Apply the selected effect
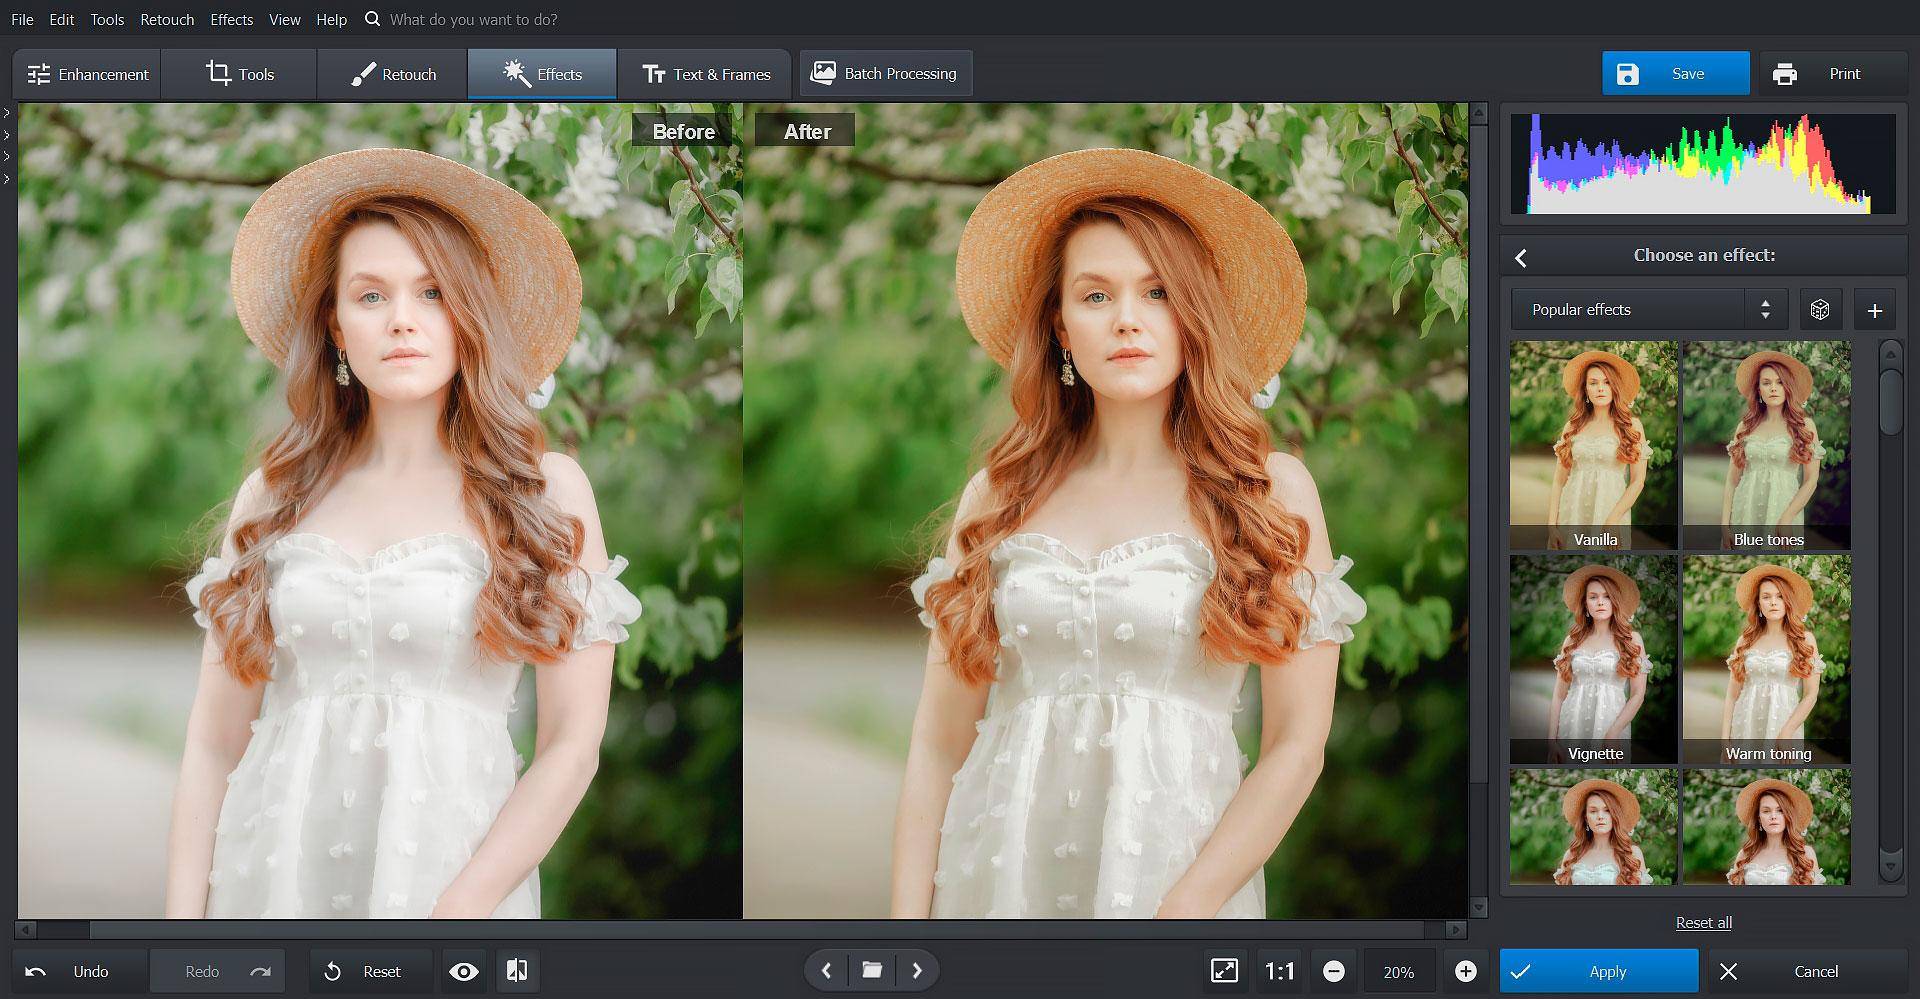Screen dimensions: 1920x999 click(x=1599, y=971)
